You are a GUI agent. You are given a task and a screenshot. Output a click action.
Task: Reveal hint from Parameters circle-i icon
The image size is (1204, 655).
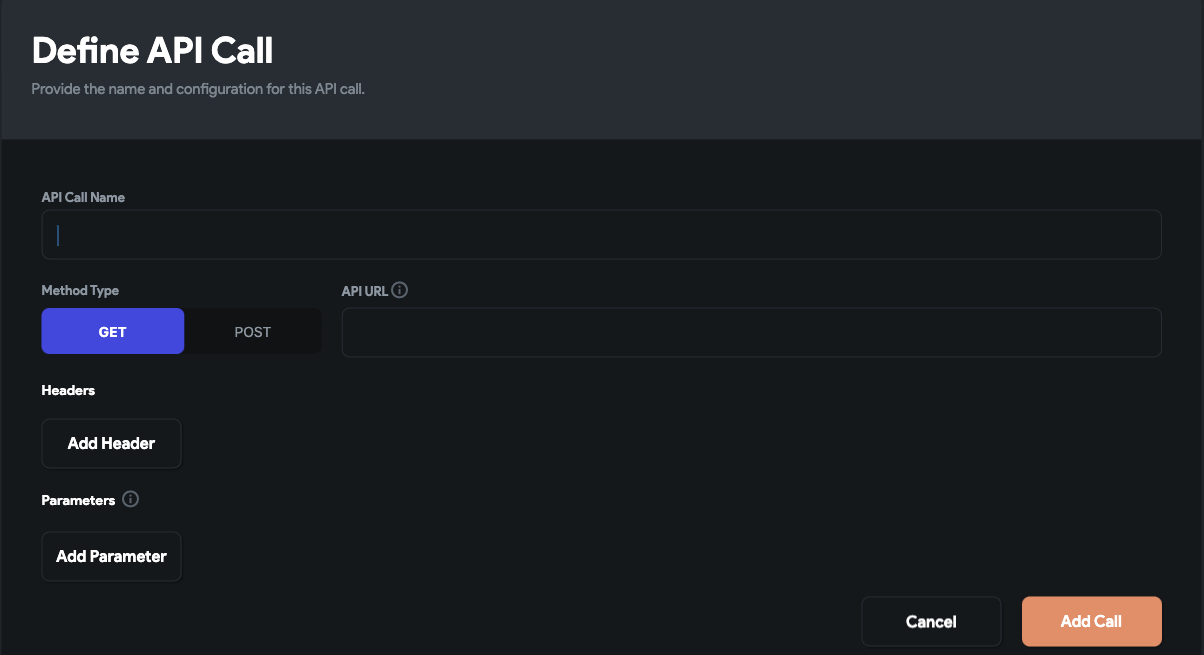click(130, 499)
